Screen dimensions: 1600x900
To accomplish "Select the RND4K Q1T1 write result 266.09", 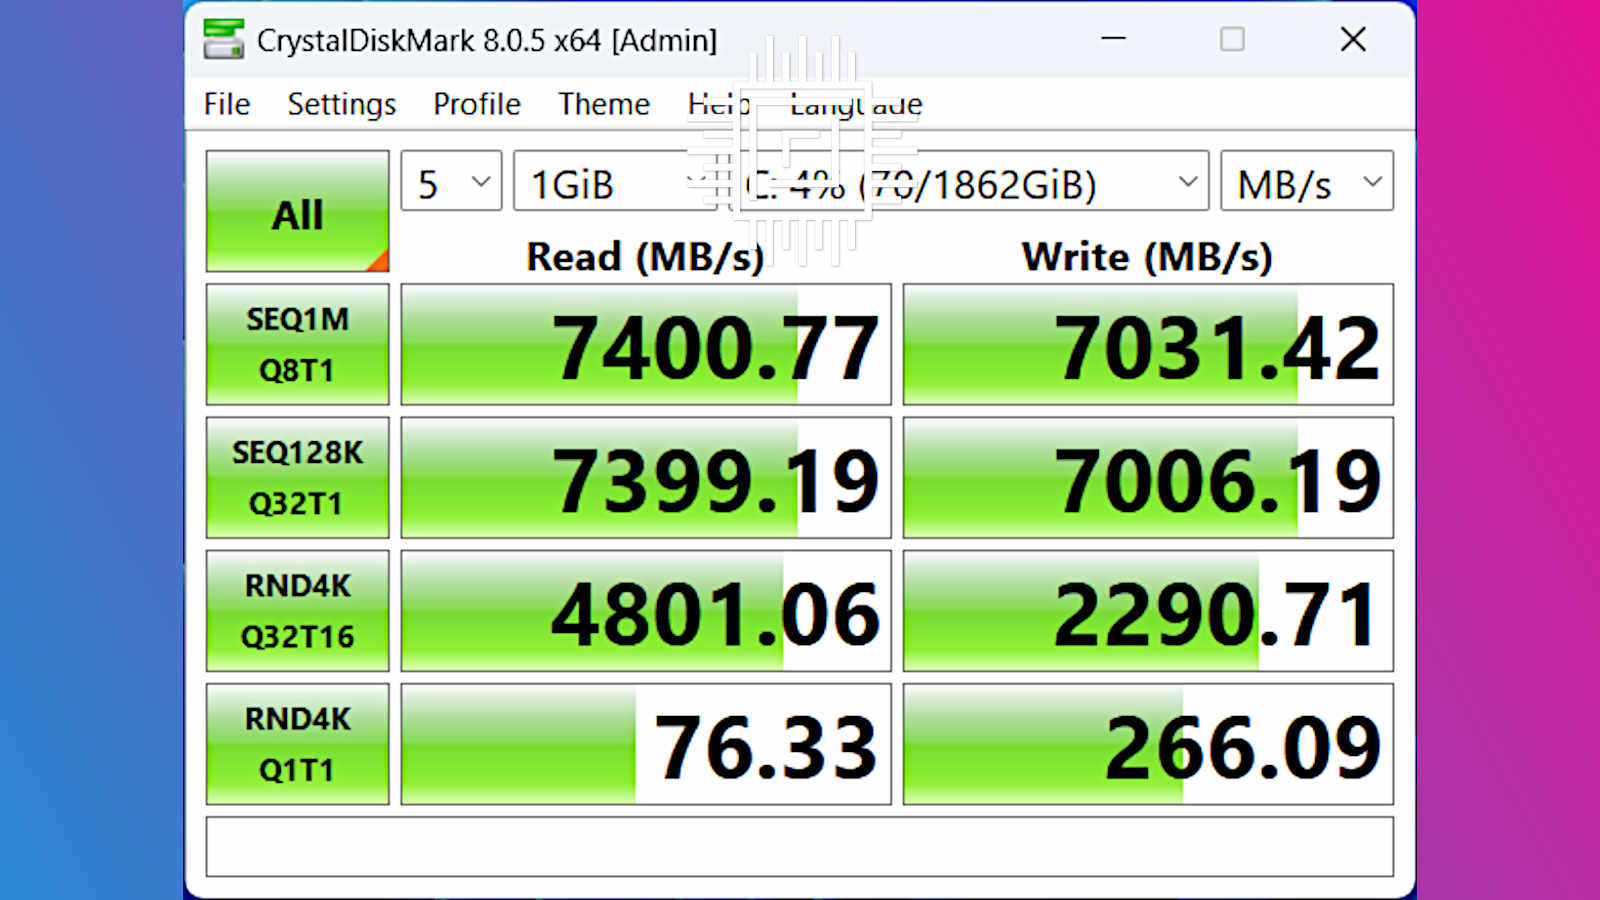I will pyautogui.click(x=1146, y=744).
